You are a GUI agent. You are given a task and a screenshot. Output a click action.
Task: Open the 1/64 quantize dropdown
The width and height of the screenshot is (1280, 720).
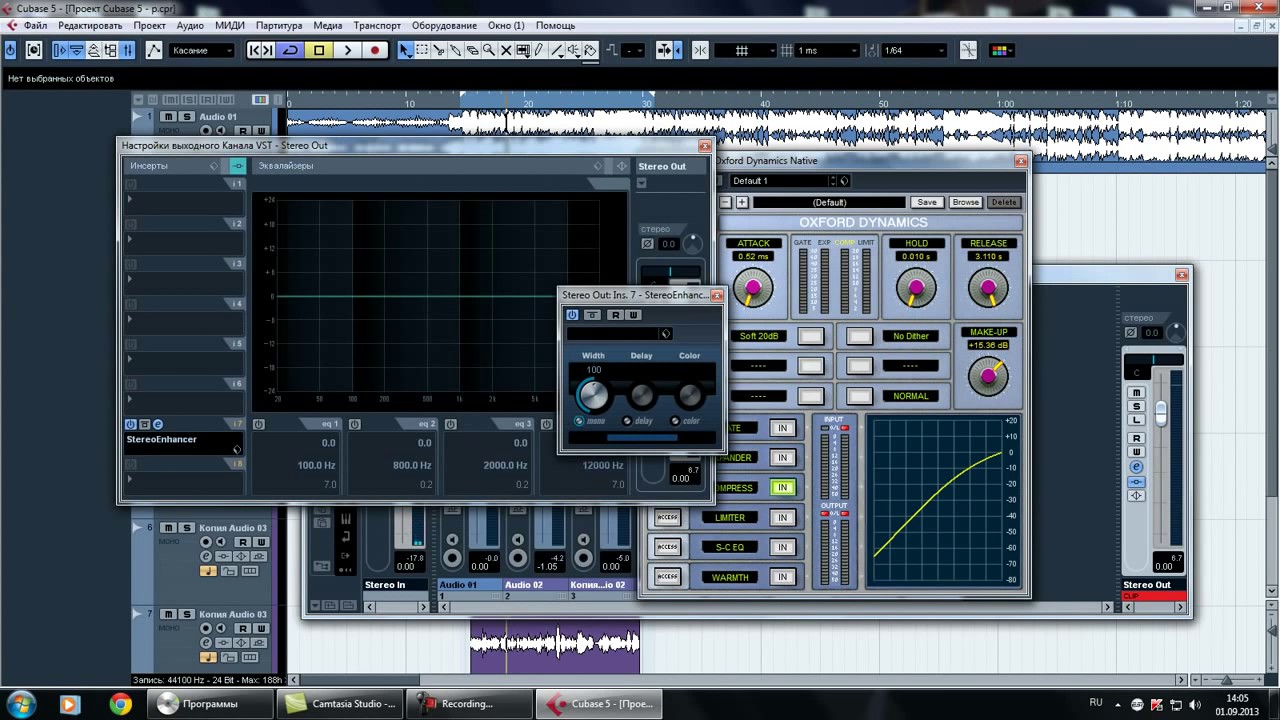914,50
